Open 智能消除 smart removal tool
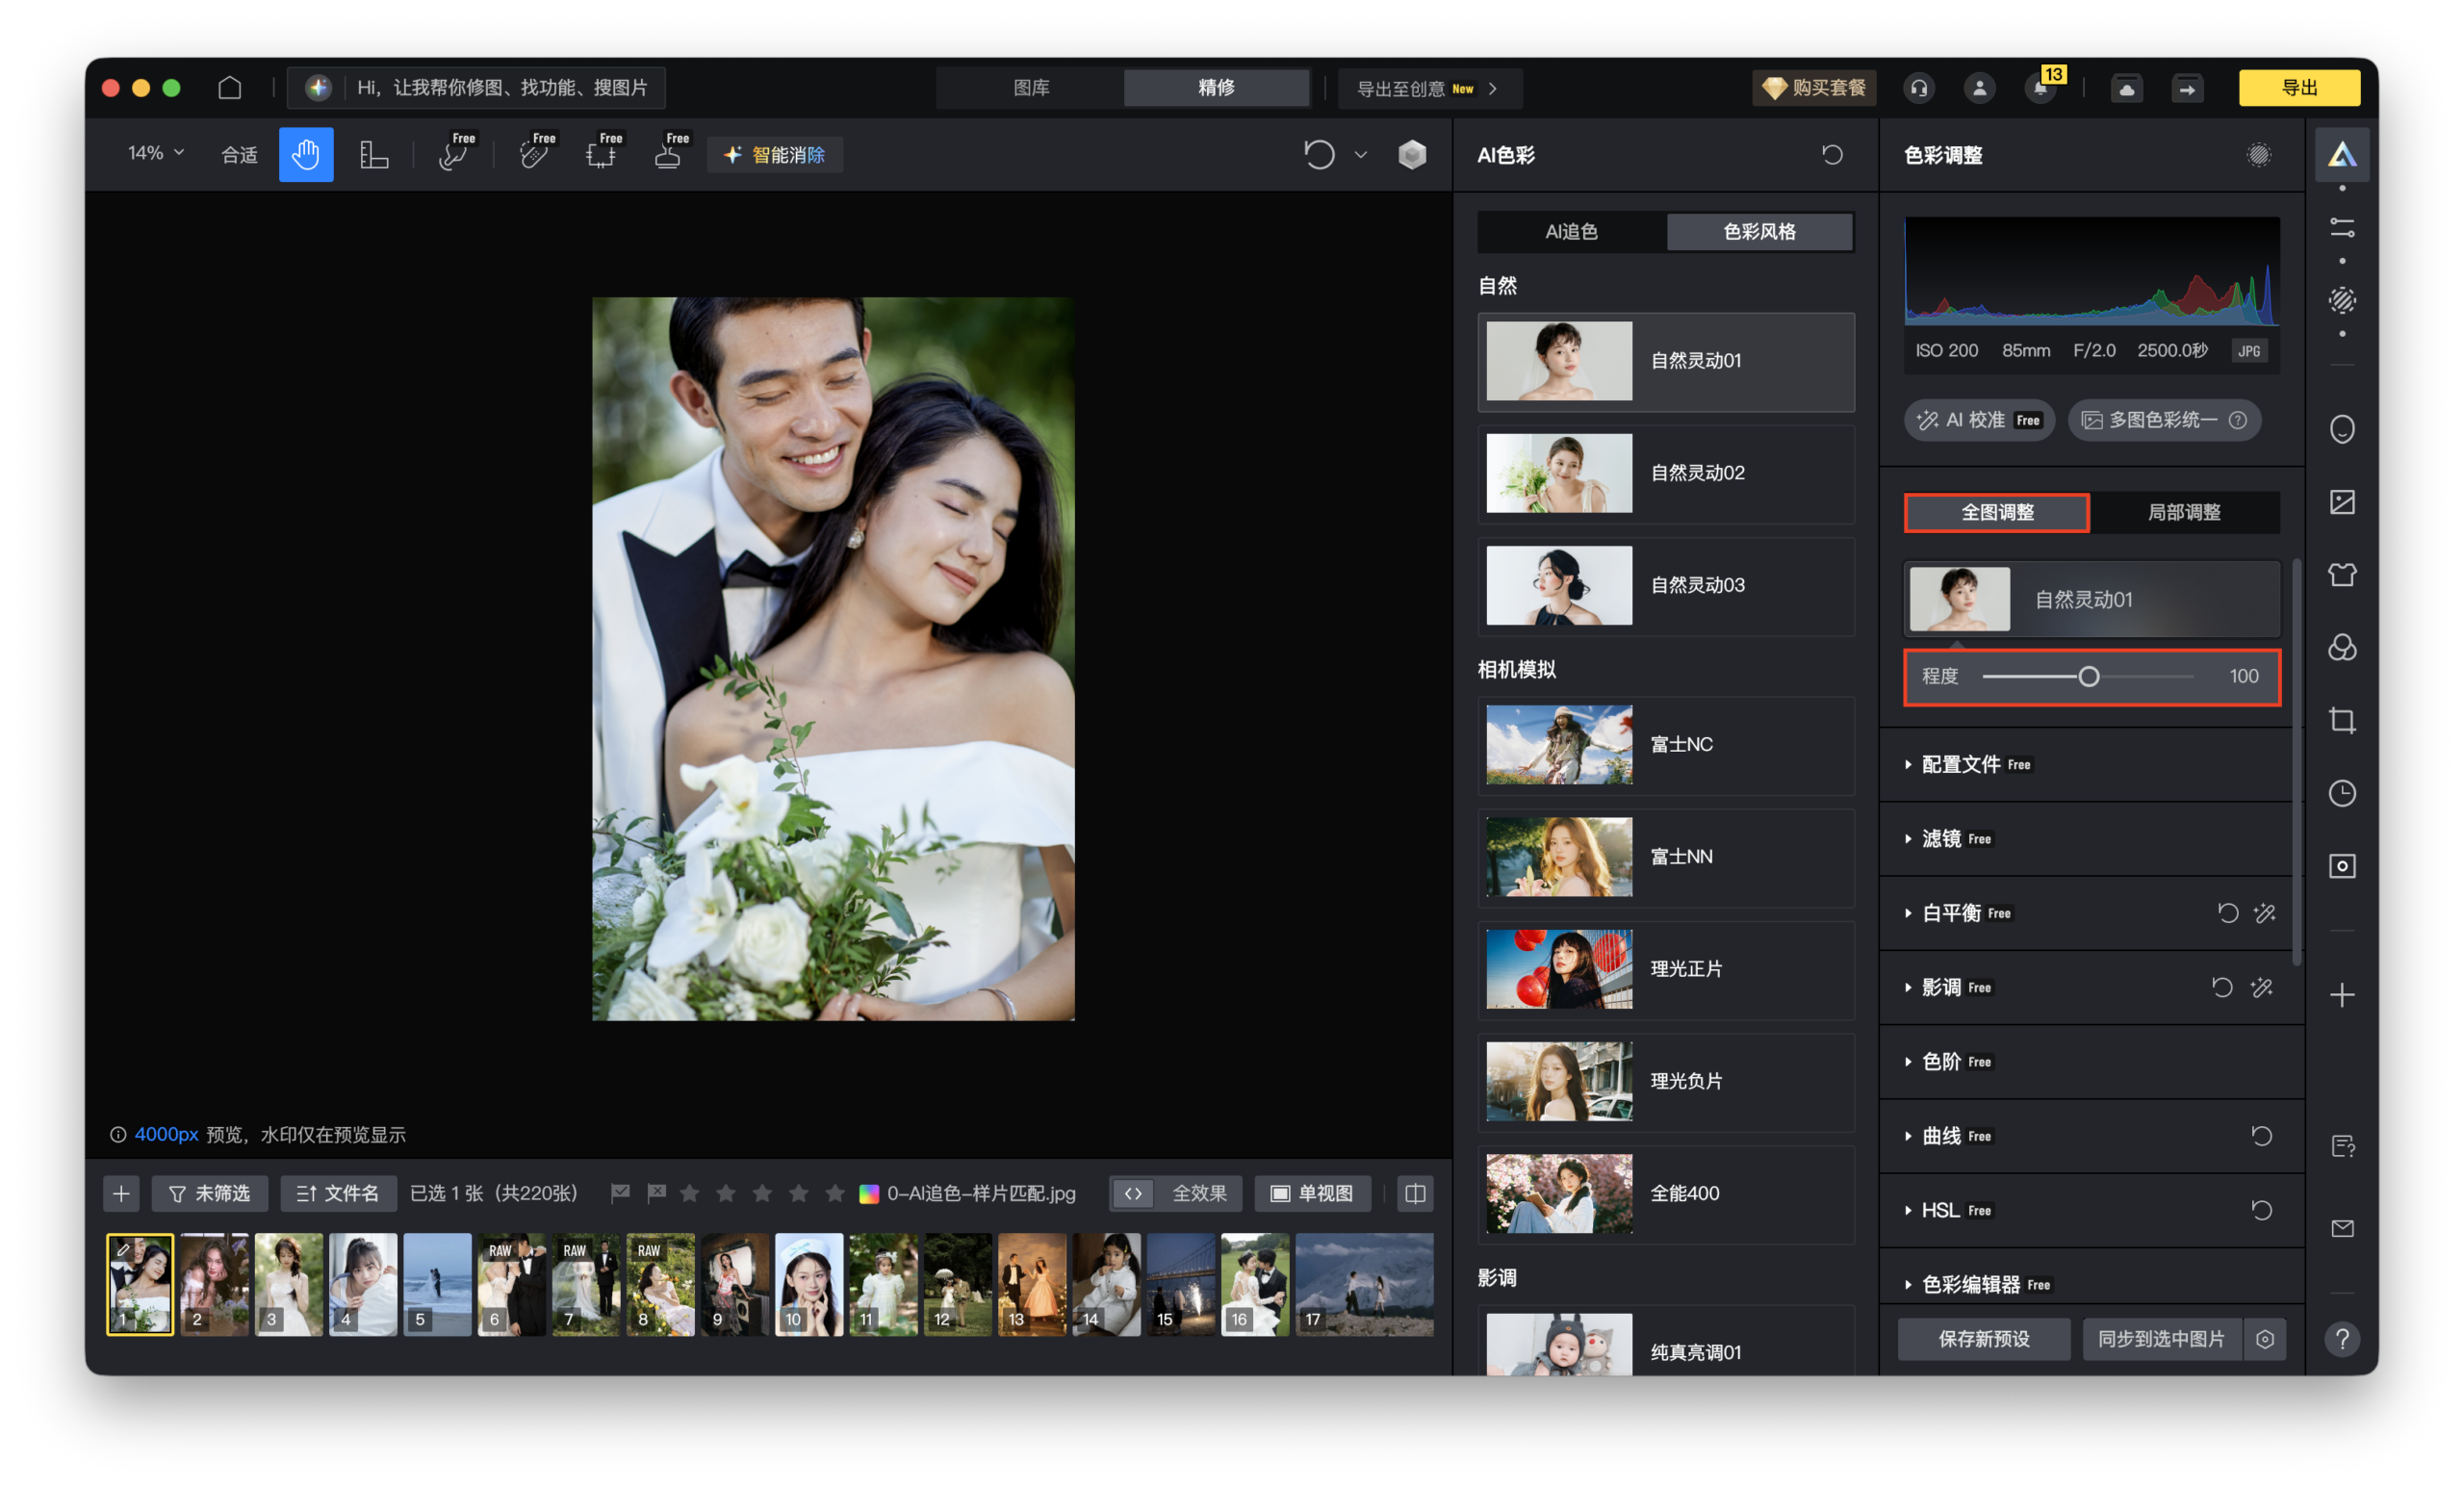Screen dimensions: 2464x1488 tap(775, 155)
